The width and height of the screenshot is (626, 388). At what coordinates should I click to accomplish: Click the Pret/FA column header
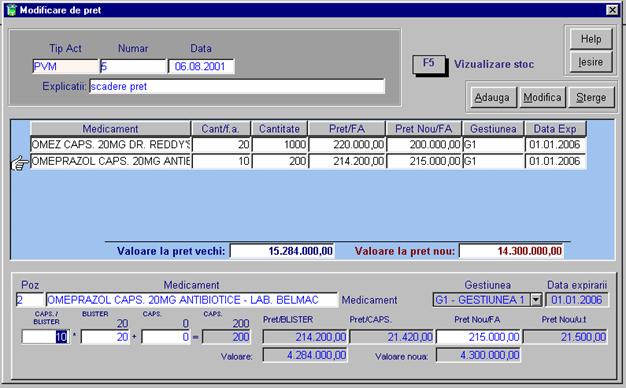[347, 129]
